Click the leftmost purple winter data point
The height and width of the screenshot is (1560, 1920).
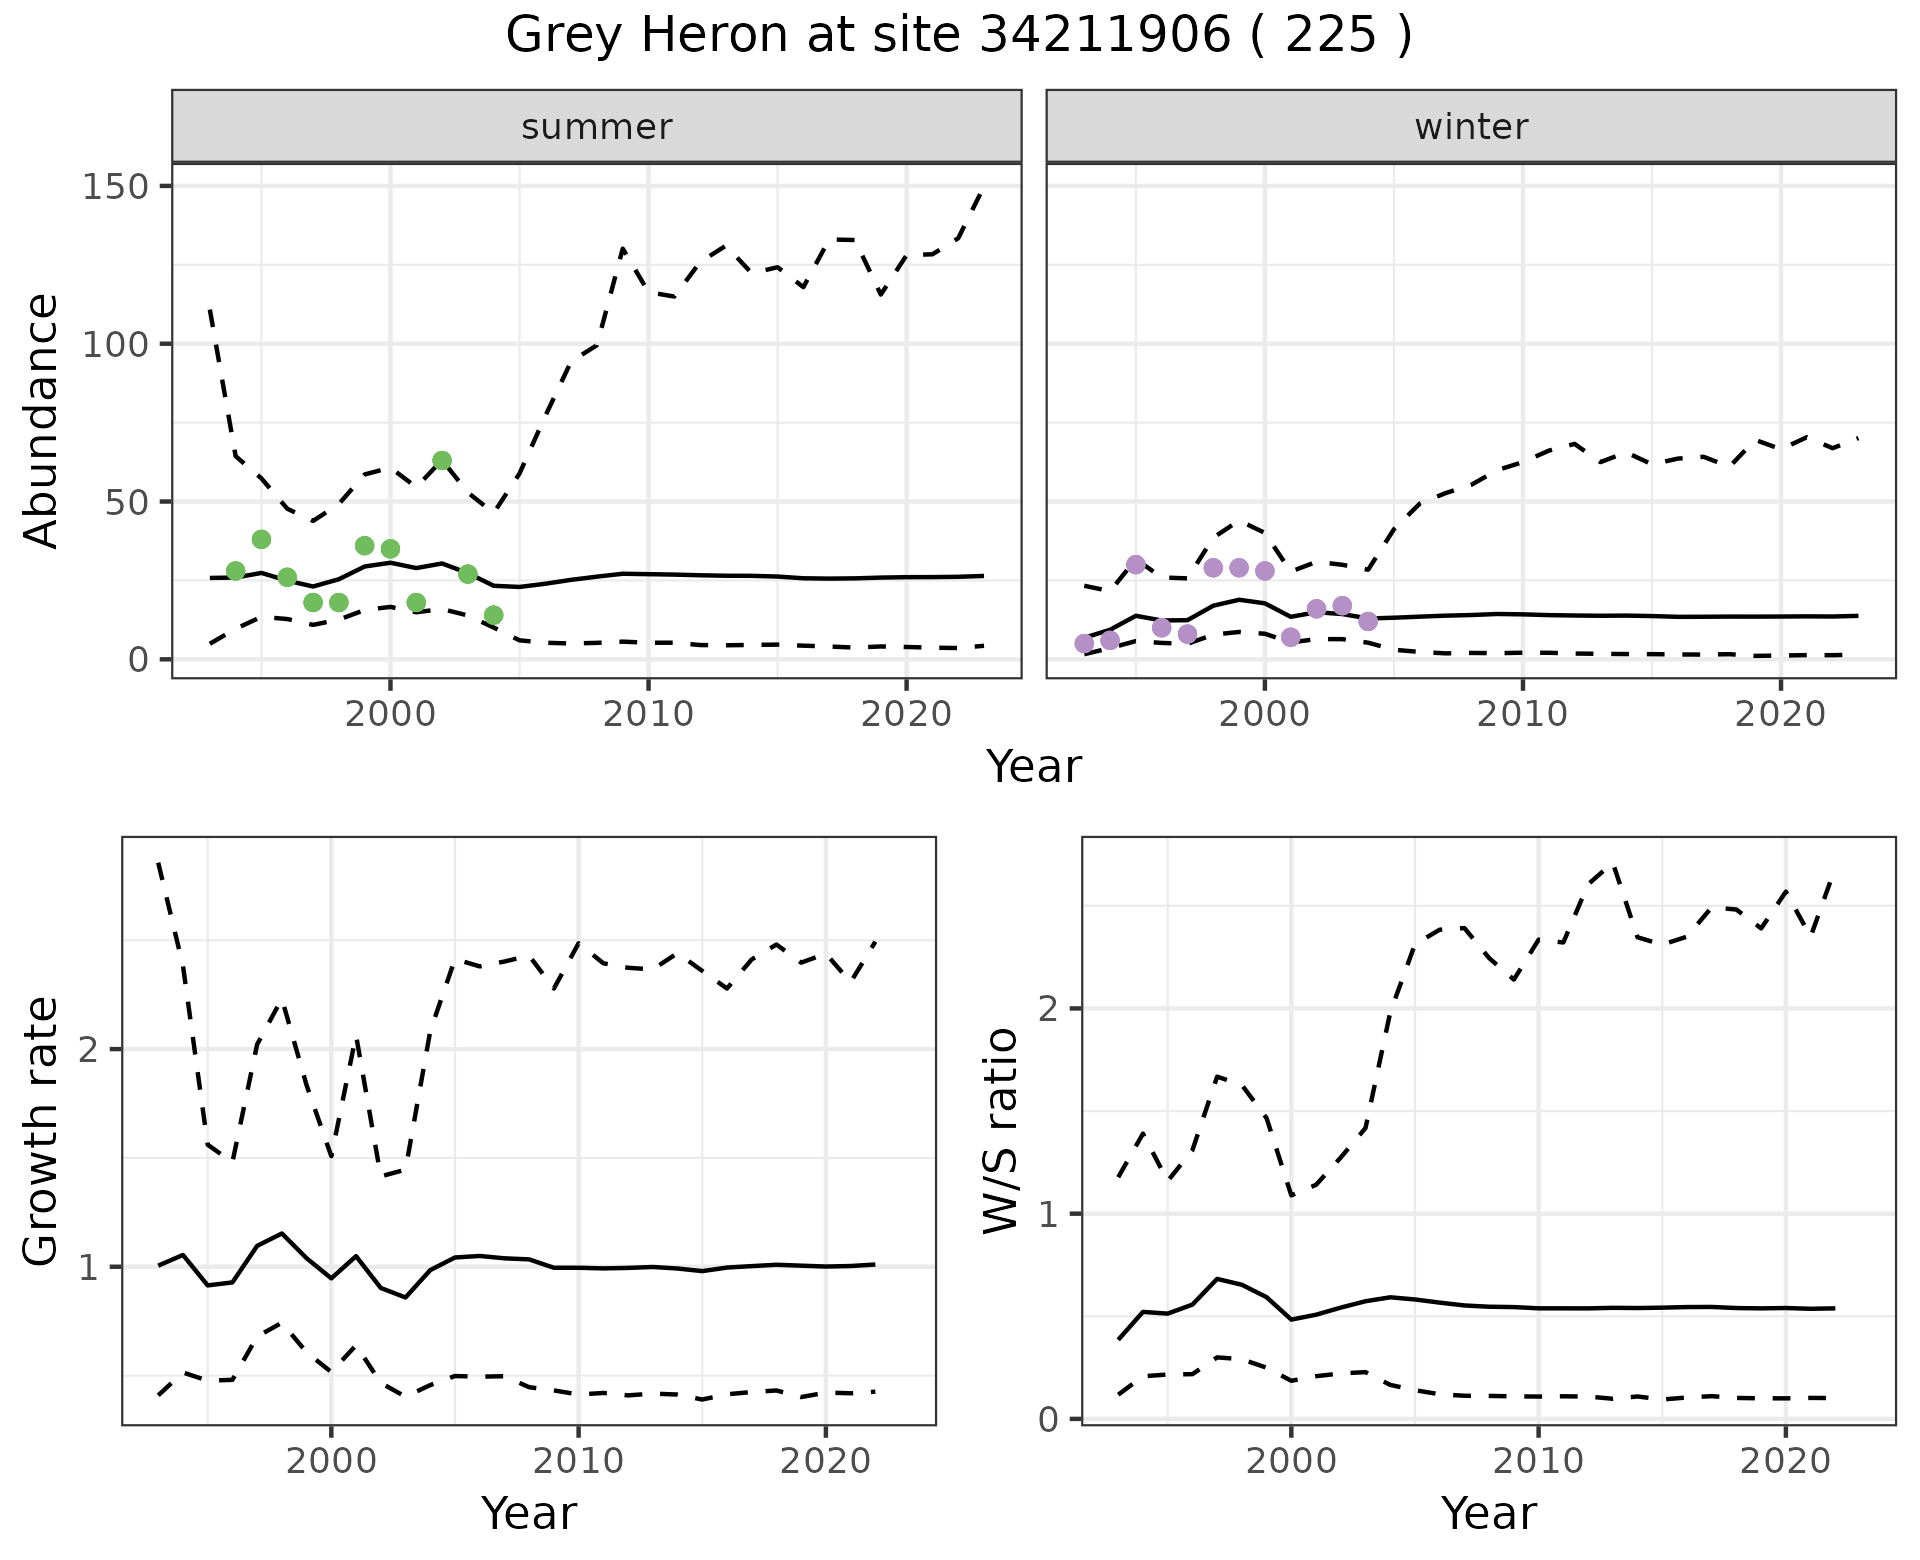[1084, 643]
